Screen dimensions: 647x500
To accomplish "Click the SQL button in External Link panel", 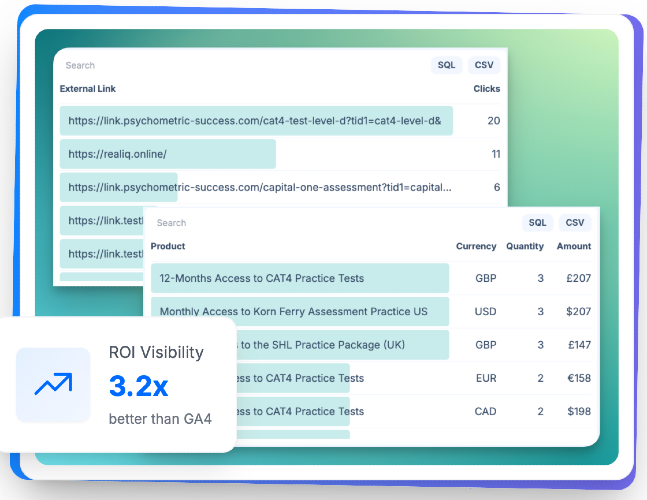I will pyautogui.click(x=446, y=65).
